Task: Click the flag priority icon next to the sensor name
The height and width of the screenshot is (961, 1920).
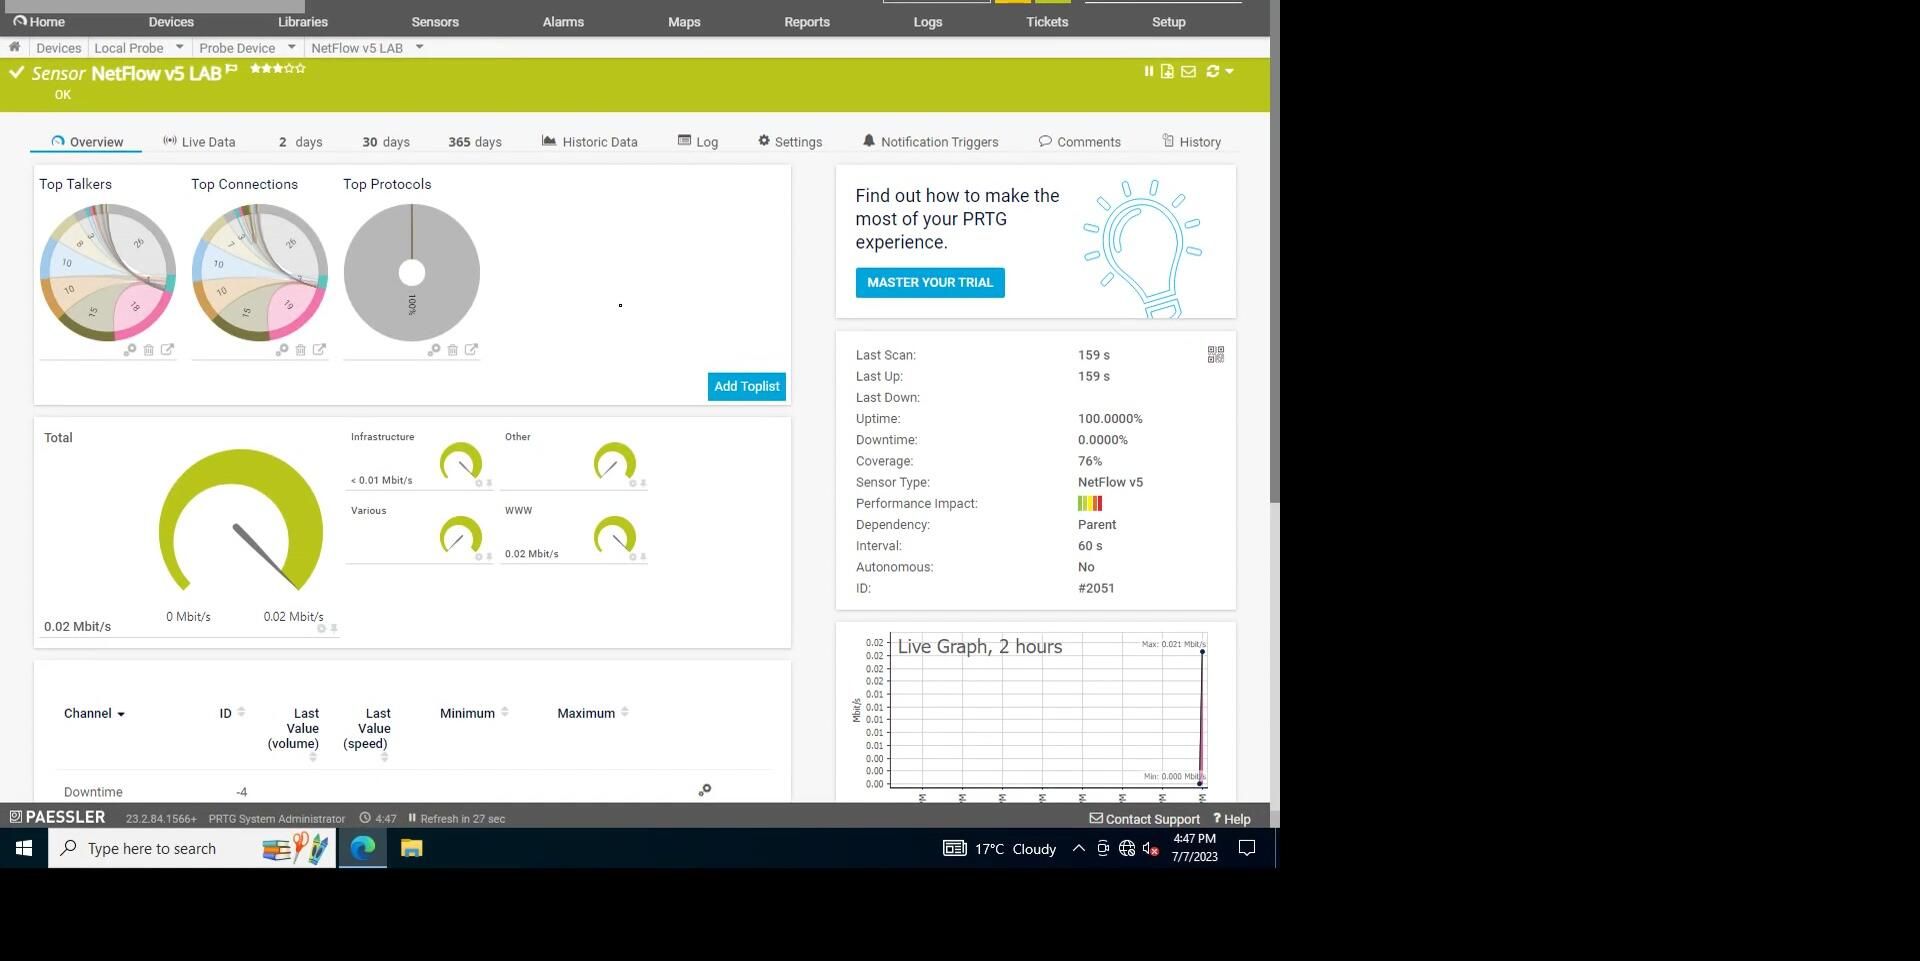Action: click(x=231, y=68)
